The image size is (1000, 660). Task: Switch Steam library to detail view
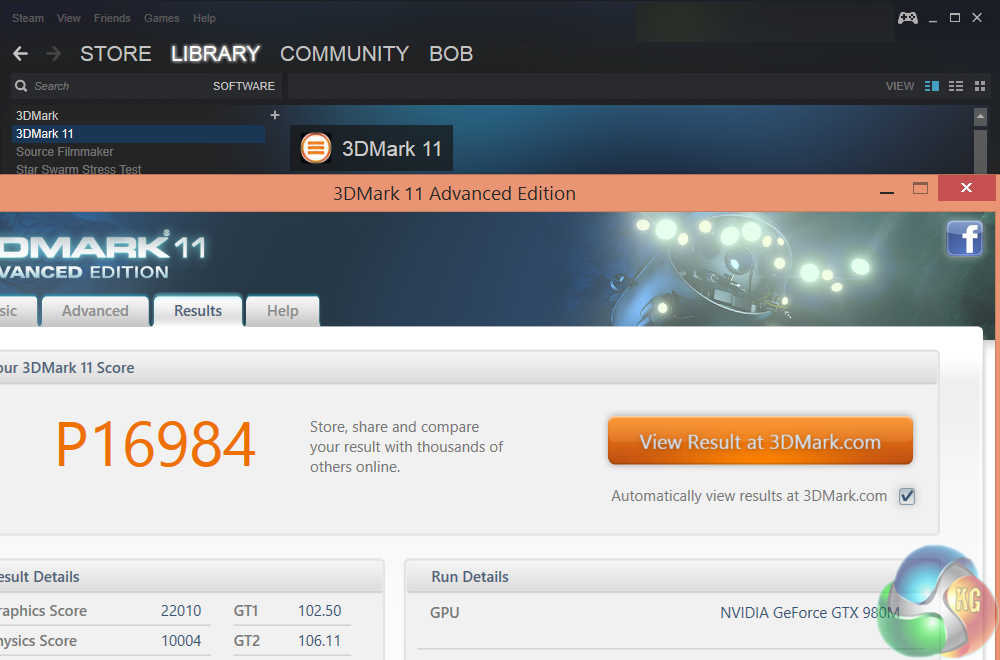point(932,86)
